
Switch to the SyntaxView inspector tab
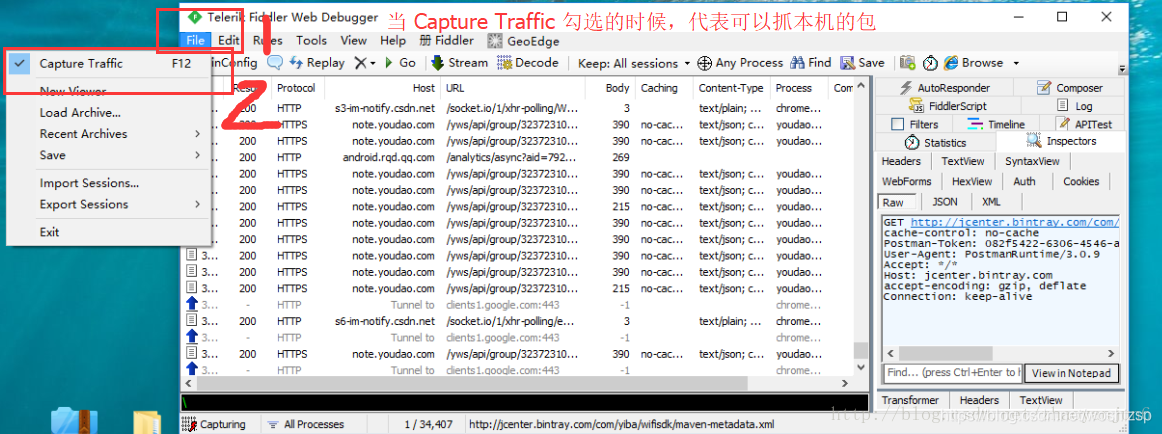point(1032,161)
